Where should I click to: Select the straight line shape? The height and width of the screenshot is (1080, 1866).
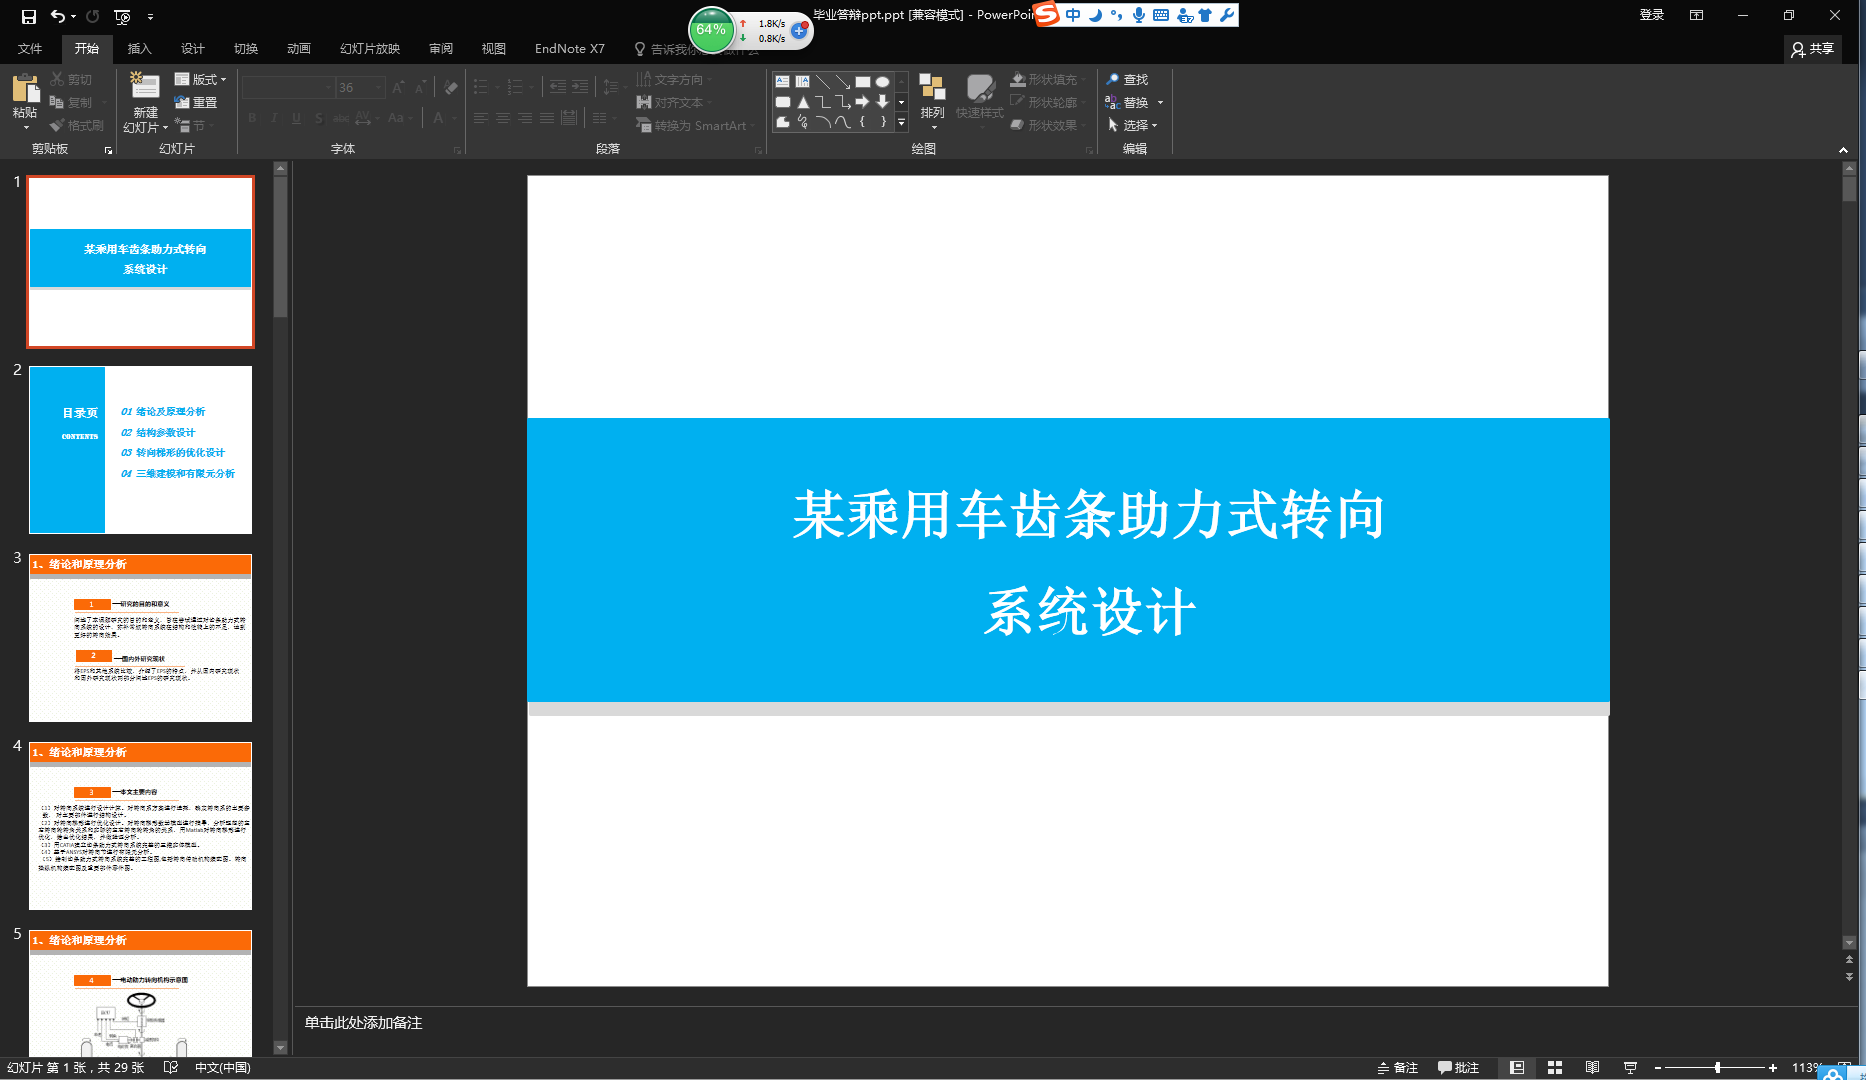822,82
